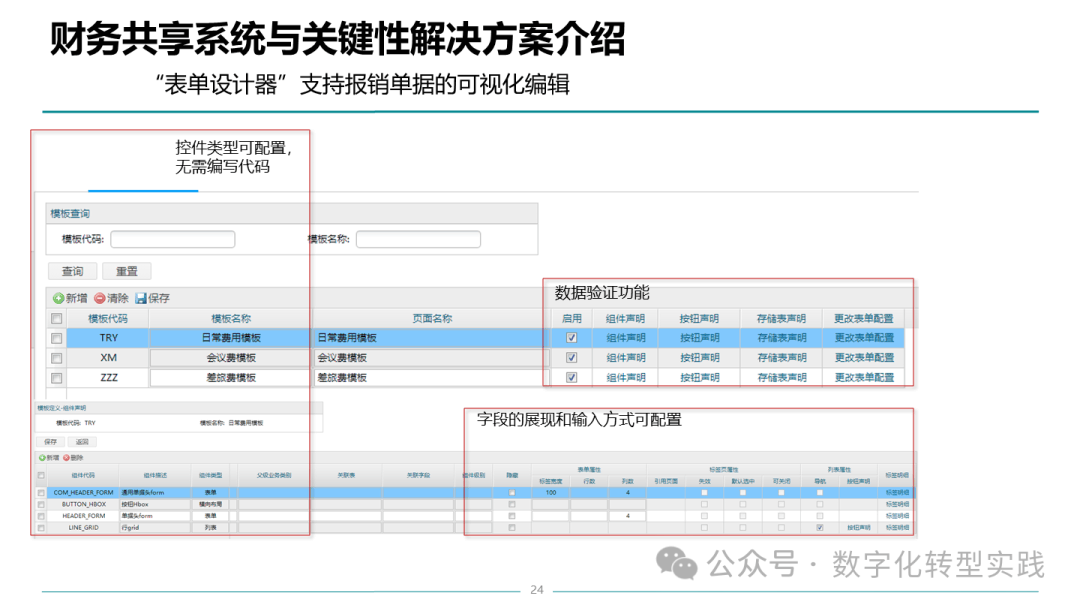
Task: Open 按钮声明 link in the LINE_GRID row
Action: pos(858,528)
